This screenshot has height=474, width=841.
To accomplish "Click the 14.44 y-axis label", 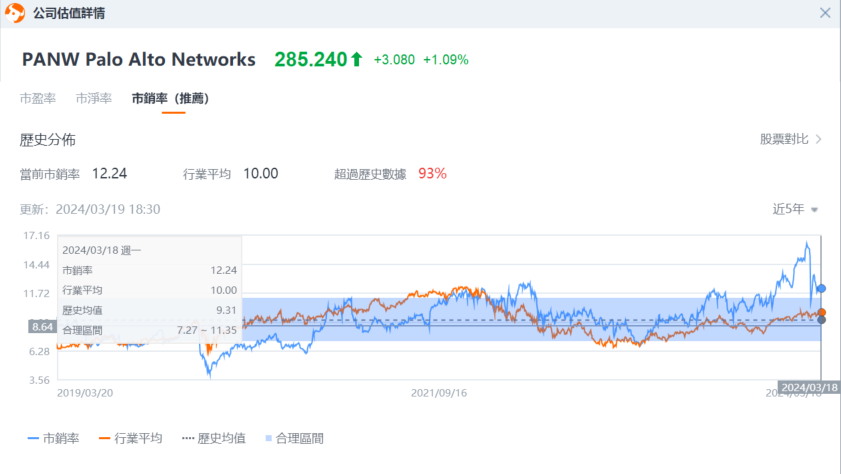I will pyautogui.click(x=36, y=265).
